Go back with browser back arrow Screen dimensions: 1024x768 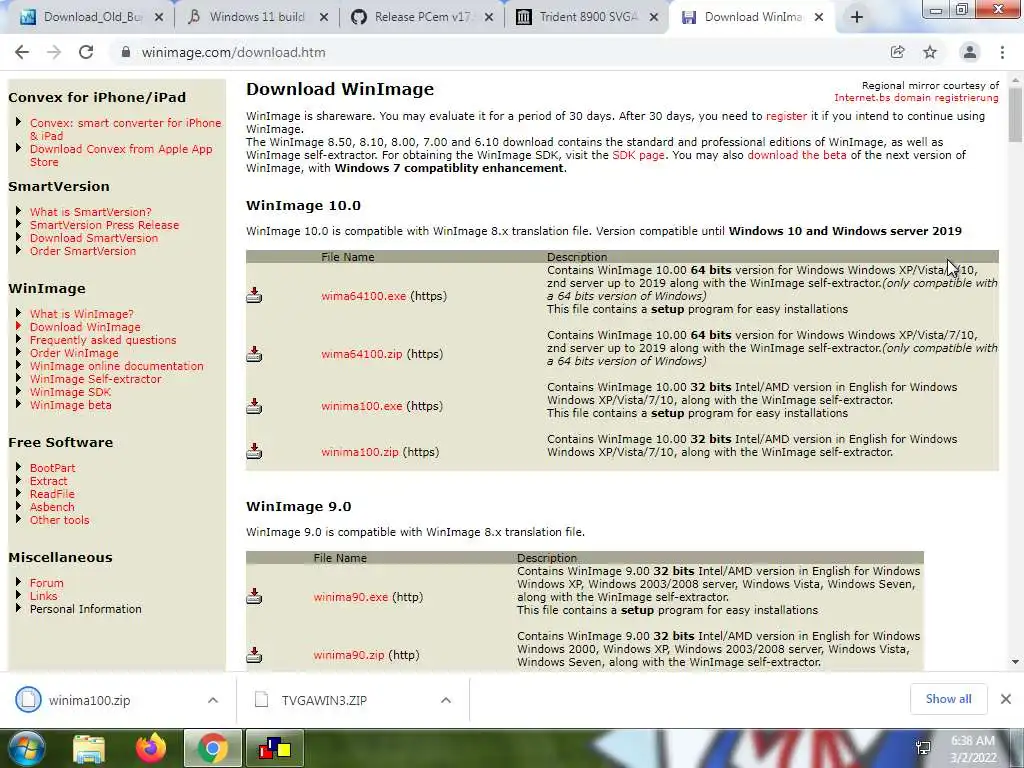coord(22,52)
